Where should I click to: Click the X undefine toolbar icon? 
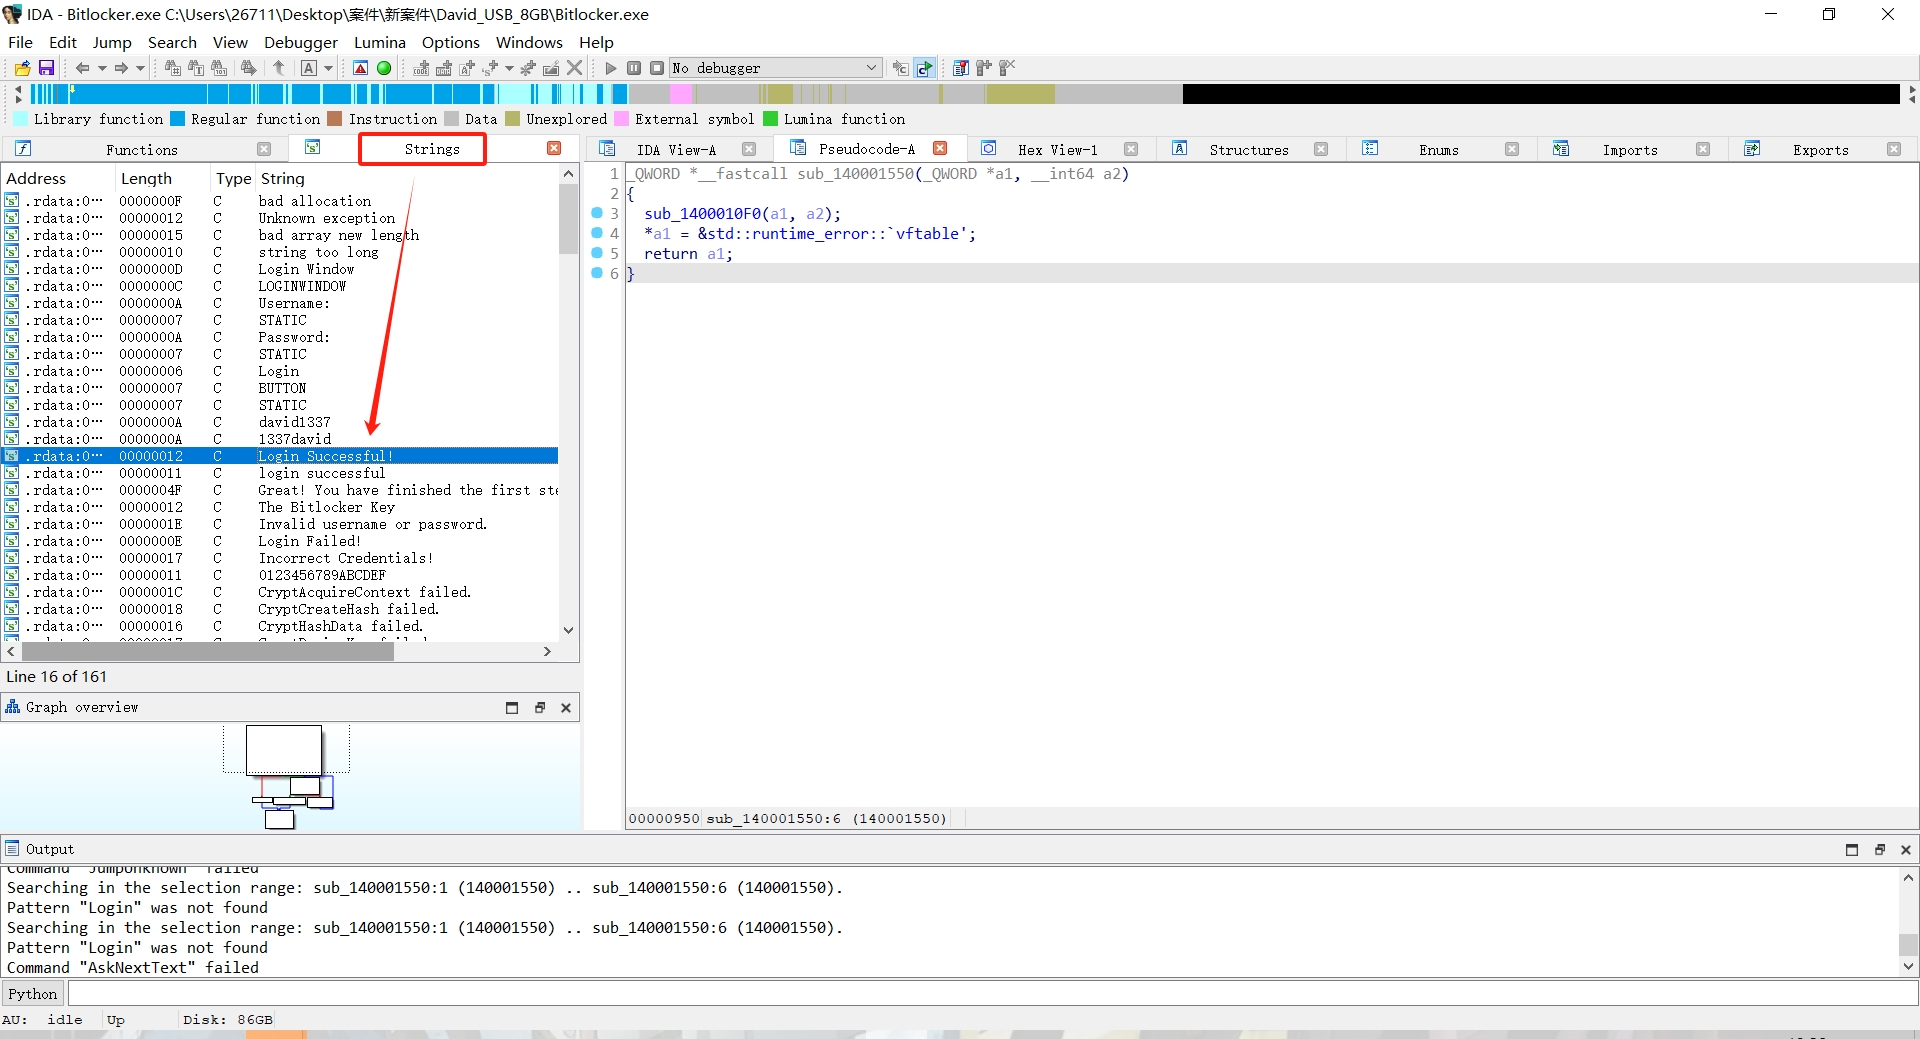[x=575, y=68]
